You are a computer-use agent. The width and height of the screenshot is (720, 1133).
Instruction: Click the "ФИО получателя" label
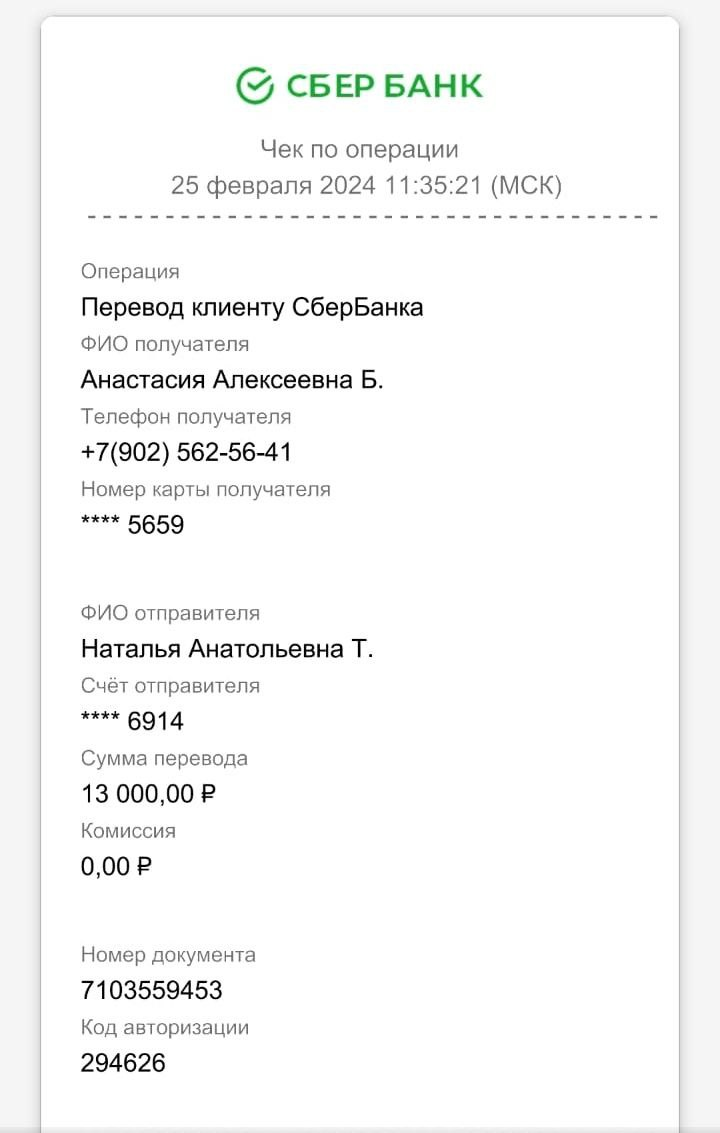pos(165,344)
